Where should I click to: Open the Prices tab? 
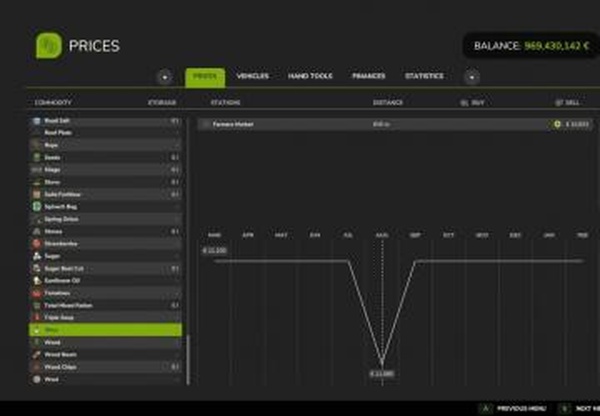205,77
